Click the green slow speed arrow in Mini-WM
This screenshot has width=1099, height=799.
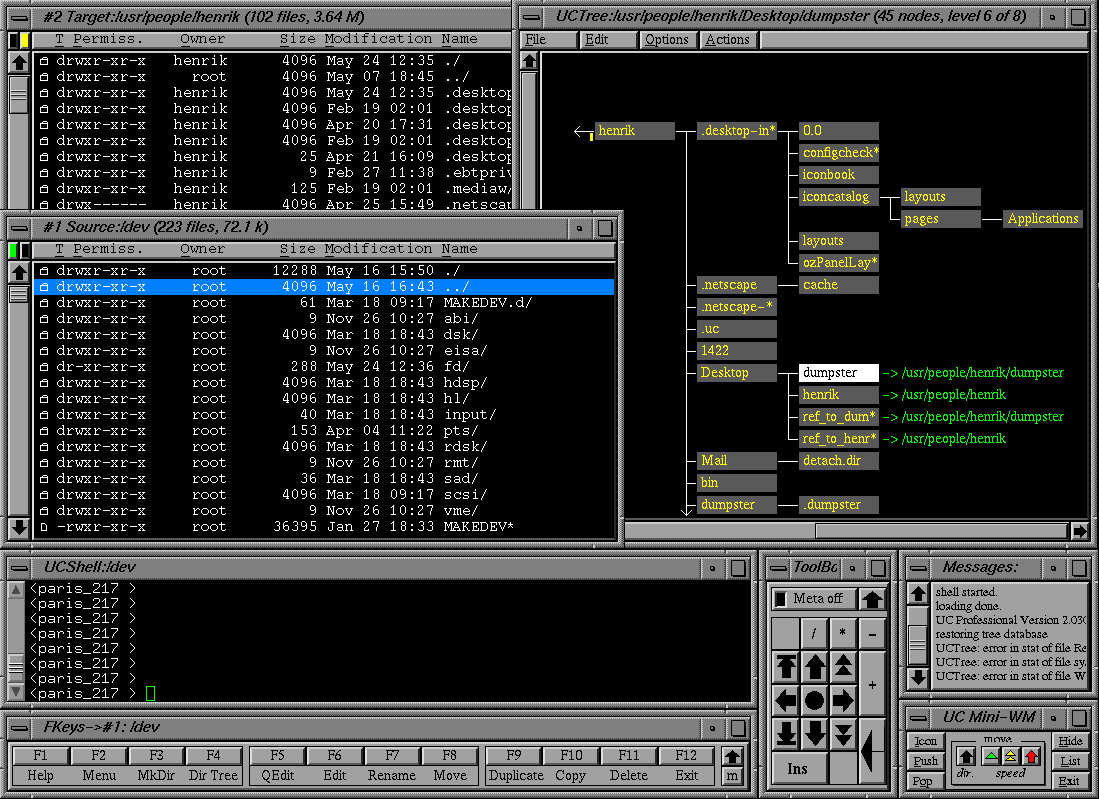(x=991, y=756)
